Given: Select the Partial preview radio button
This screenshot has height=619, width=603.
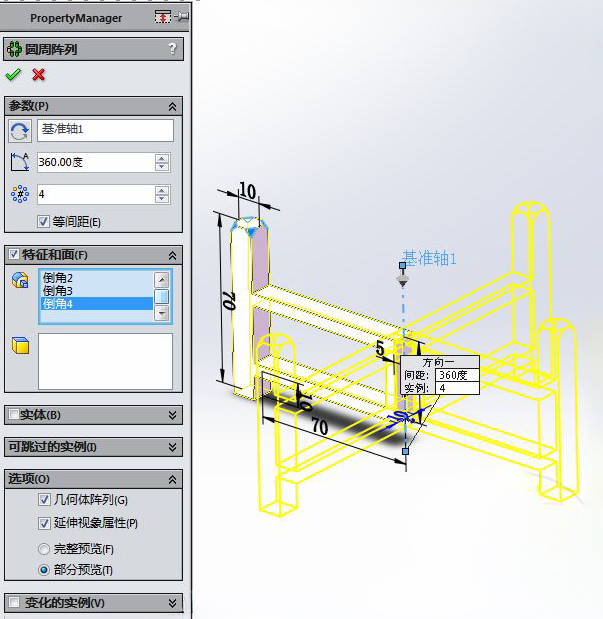Looking at the screenshot, I should 44,570.
